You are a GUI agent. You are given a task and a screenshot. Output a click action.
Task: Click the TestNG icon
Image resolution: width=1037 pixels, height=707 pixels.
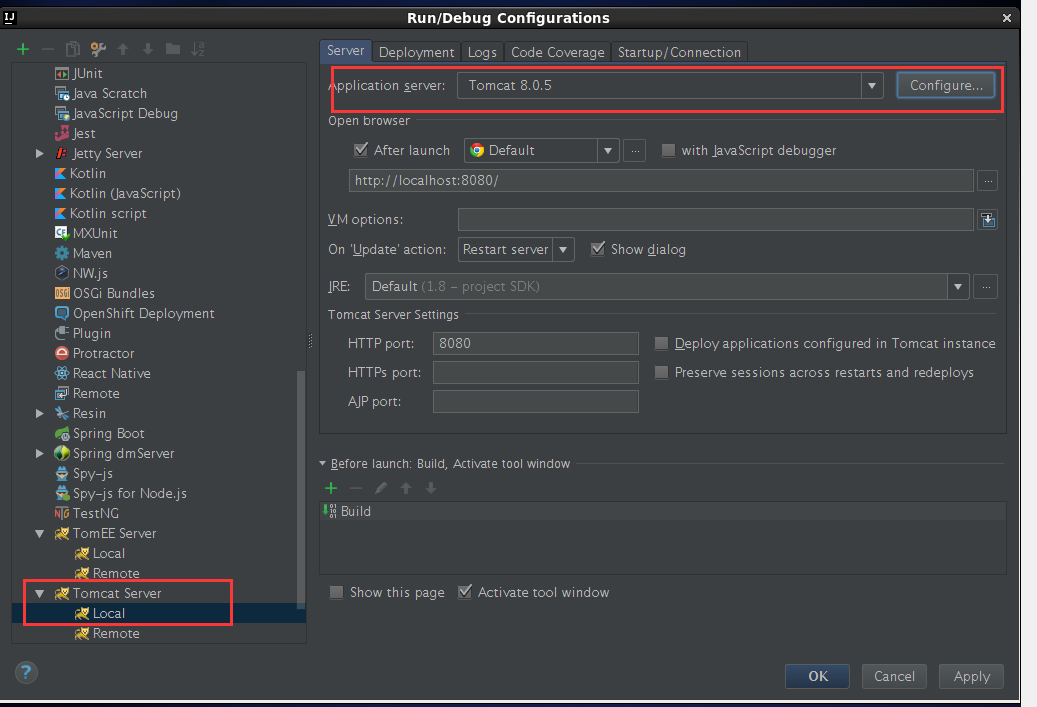coord(62,513)
